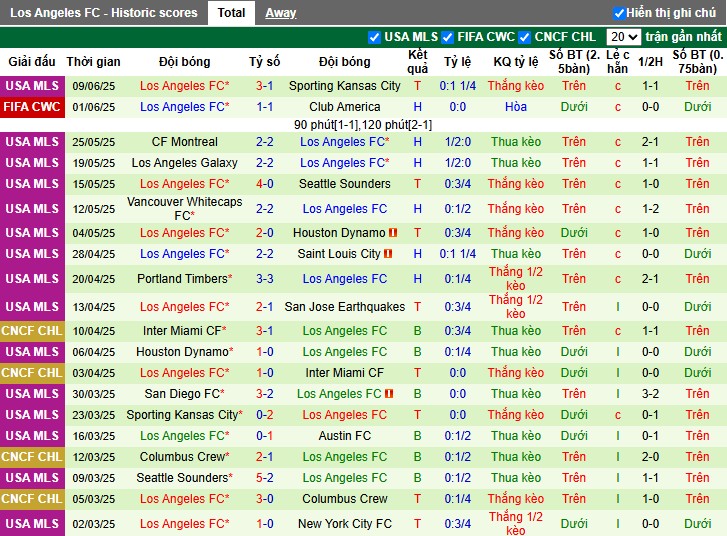Click the Thời gian column header

(x=94, y=62)
